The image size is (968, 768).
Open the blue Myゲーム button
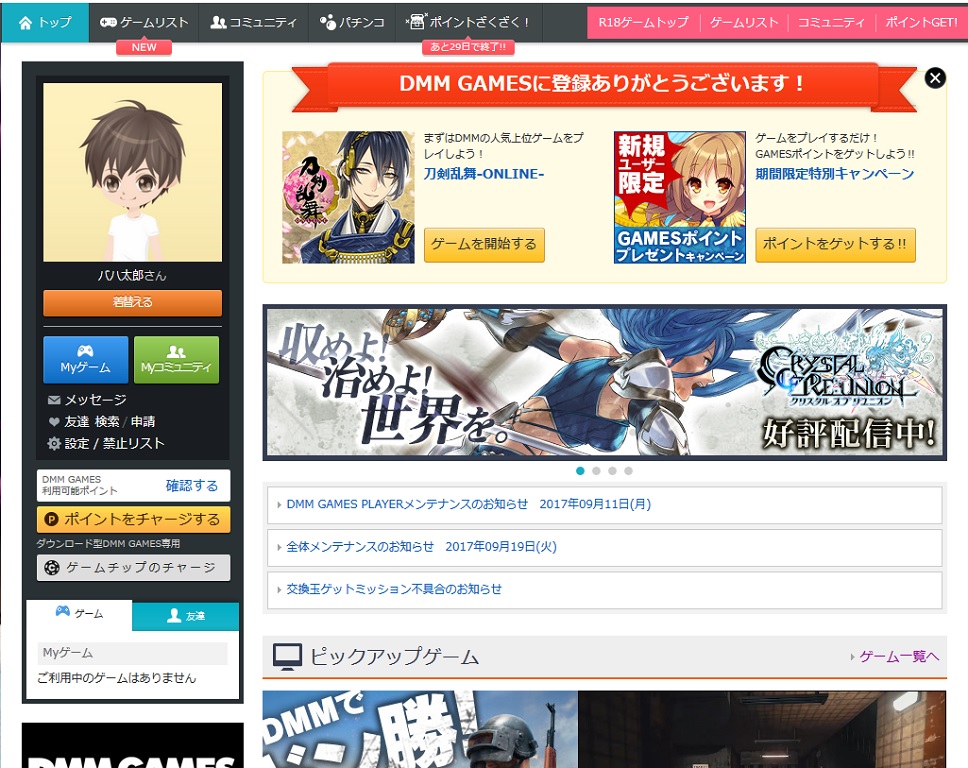click(x=86, y=360)
